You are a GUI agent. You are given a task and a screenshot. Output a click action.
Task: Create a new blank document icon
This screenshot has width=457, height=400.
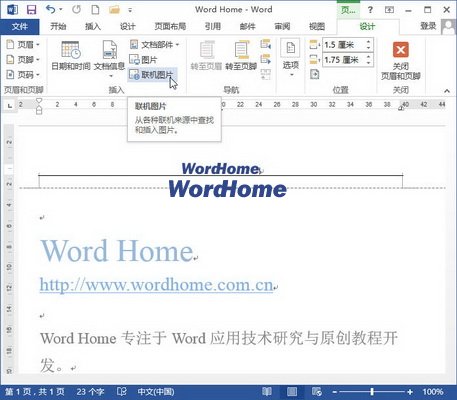click(95, 9)
